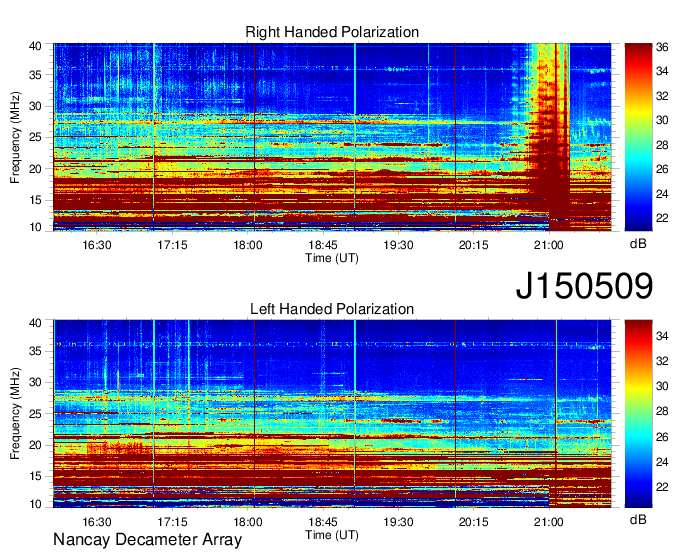The image size is (680, 552).
Task: Click the 20 MHz tick on top plot
Action: tap(35, 169)
